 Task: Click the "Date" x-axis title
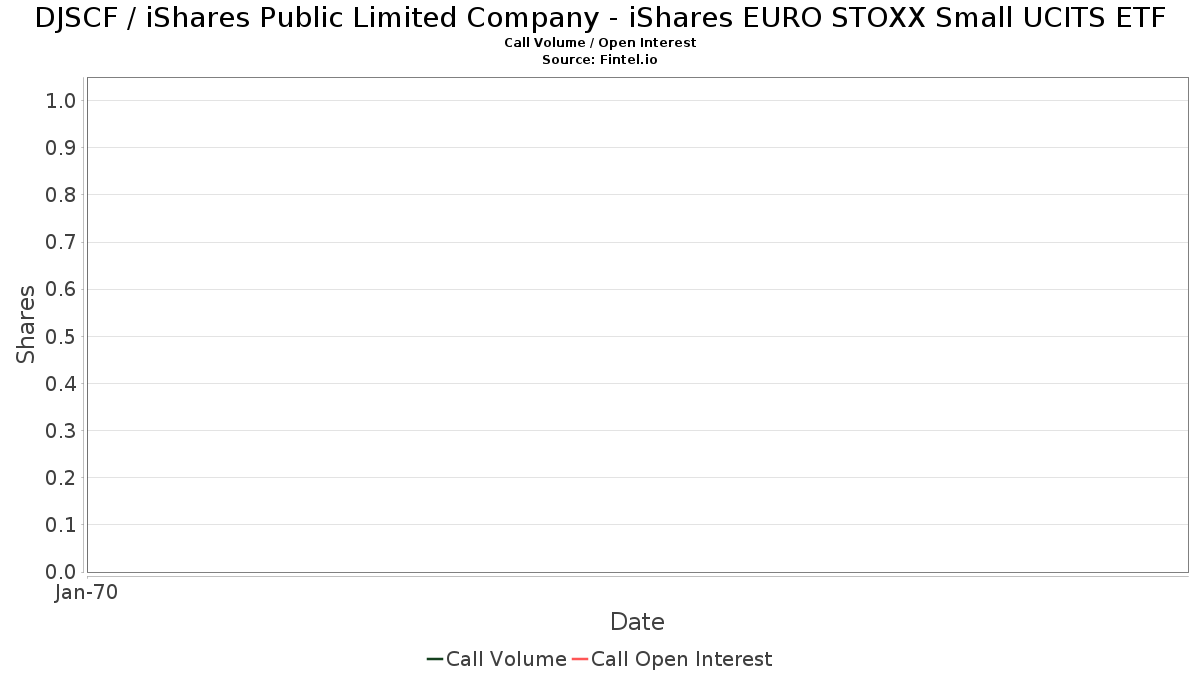pyautogui.click(x=637, y=622)
